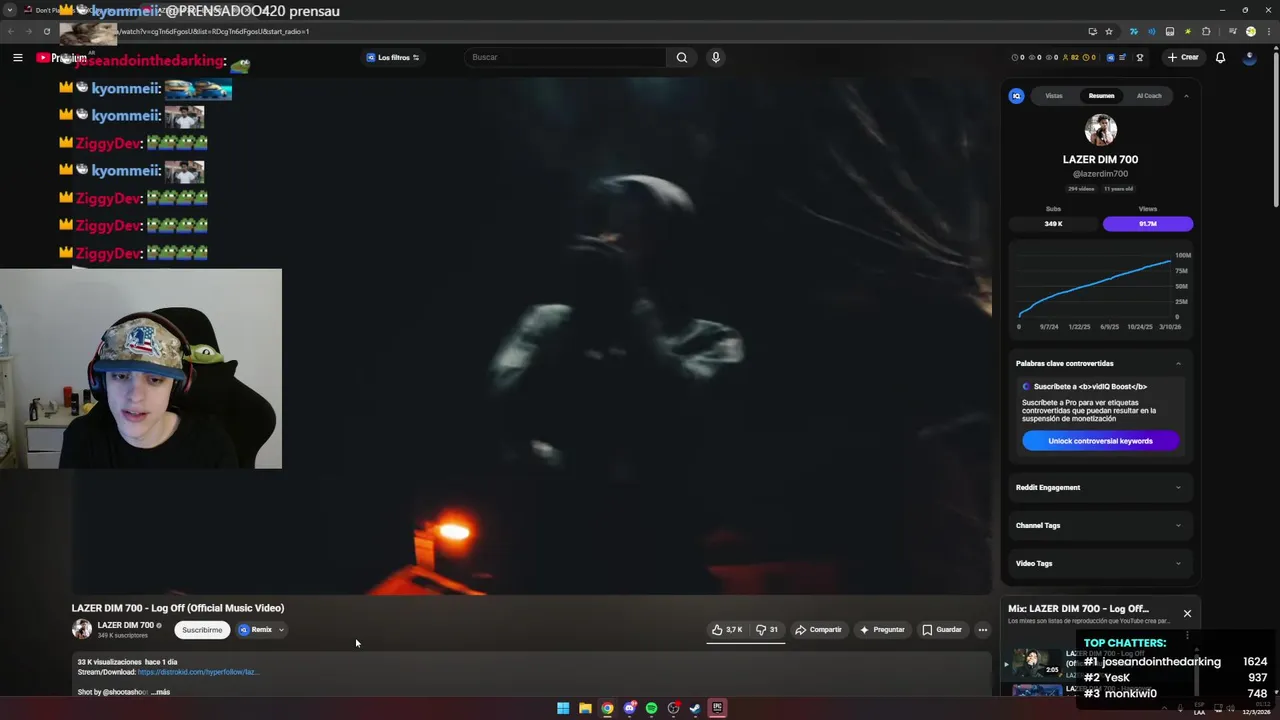Screen dimensions: 1280x720
Task: Collapse Palabras clave controvertidas section
Action: (1178, 363)
